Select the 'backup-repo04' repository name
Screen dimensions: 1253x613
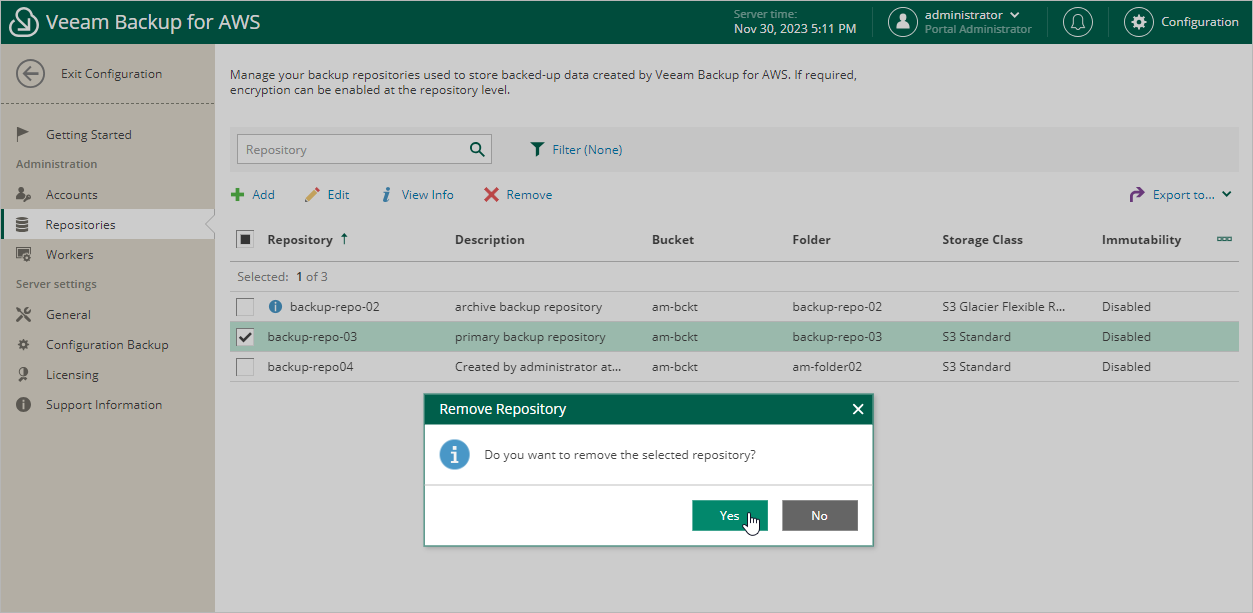point(310,367)
